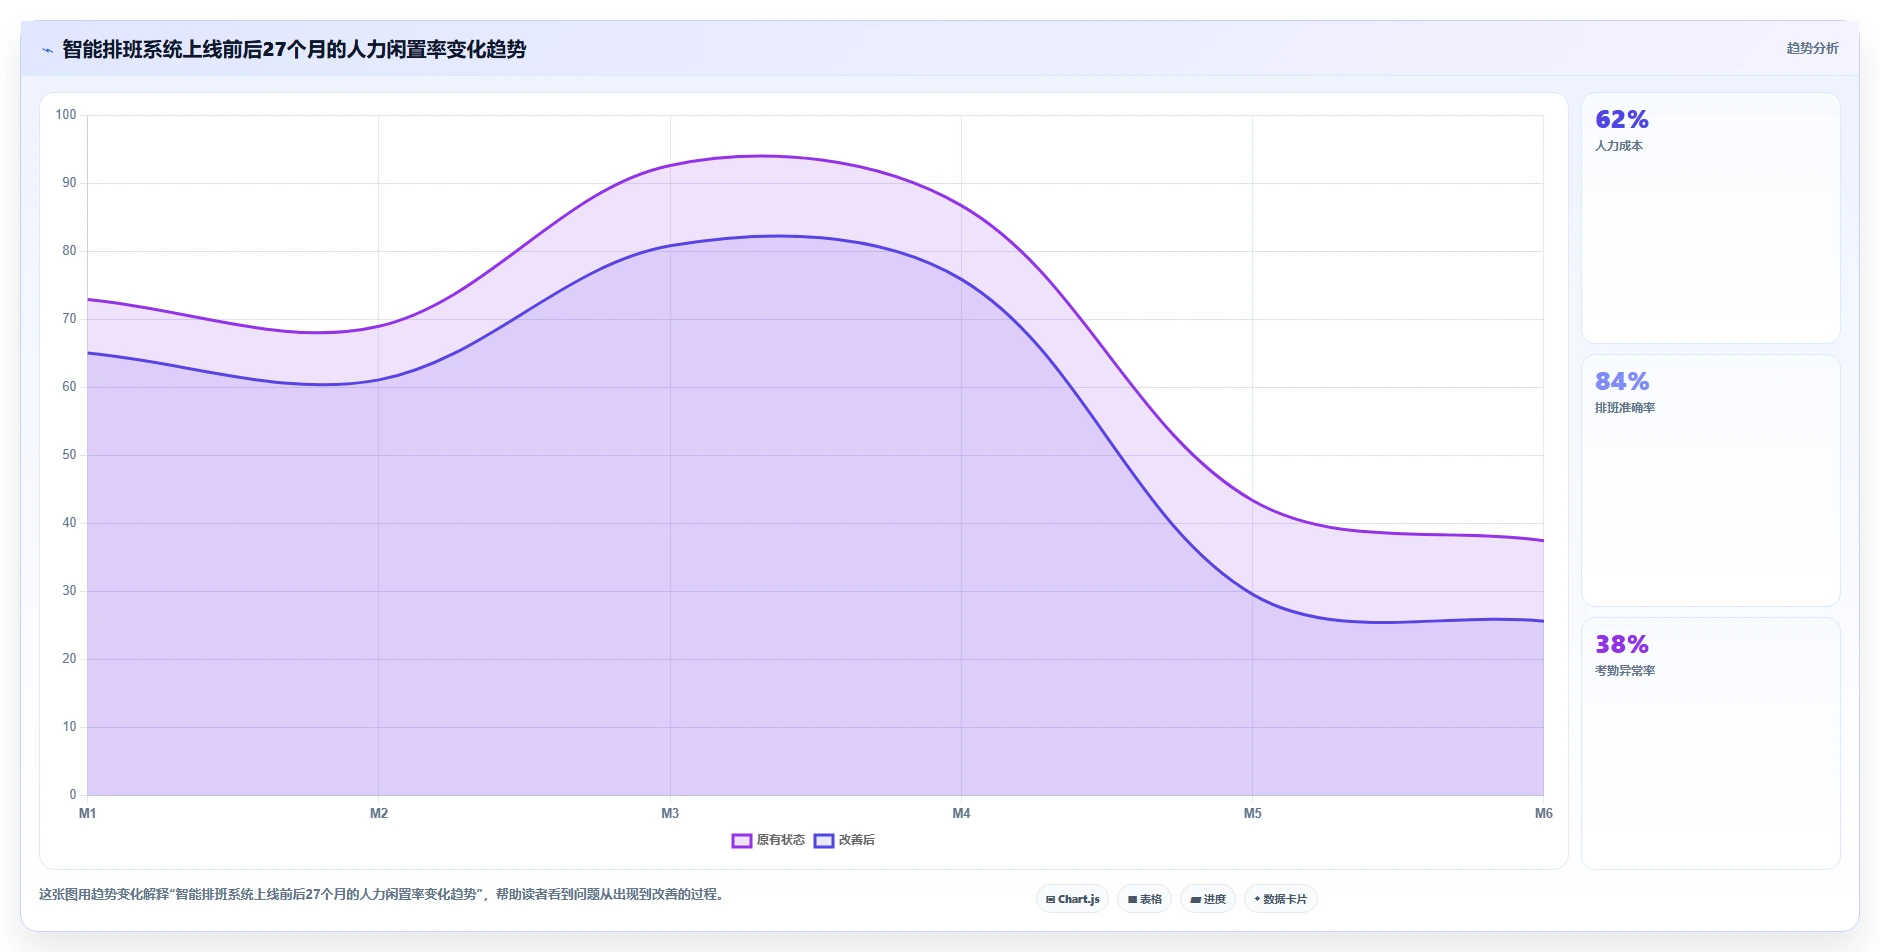The height and width of the screenshot is (952, 1880).
Task: Click the 改善后 legend color box
Action: click(824, 840)
